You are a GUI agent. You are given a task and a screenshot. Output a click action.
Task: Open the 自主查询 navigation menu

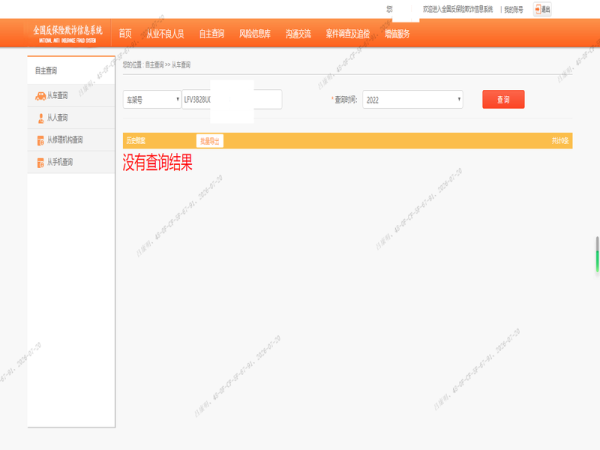(x=212, y=34)
